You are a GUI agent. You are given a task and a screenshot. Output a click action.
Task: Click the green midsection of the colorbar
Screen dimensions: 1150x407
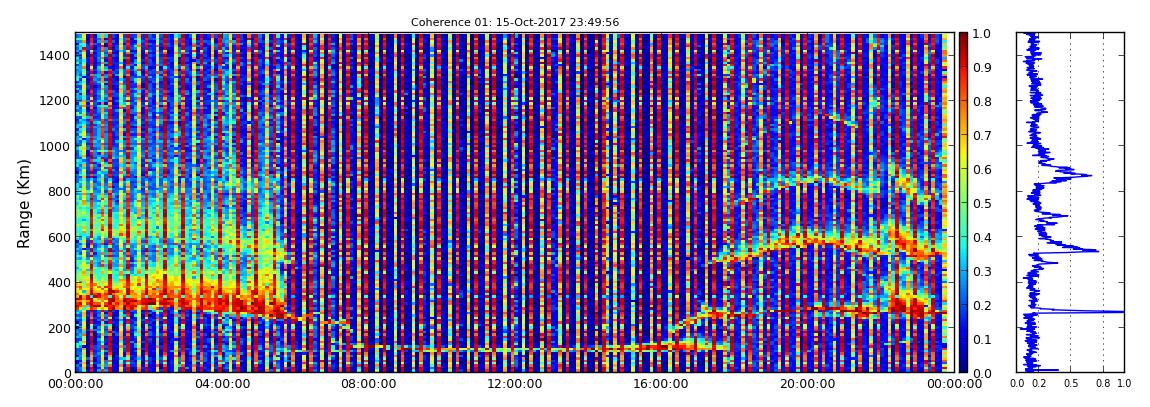tap(963, 203)
